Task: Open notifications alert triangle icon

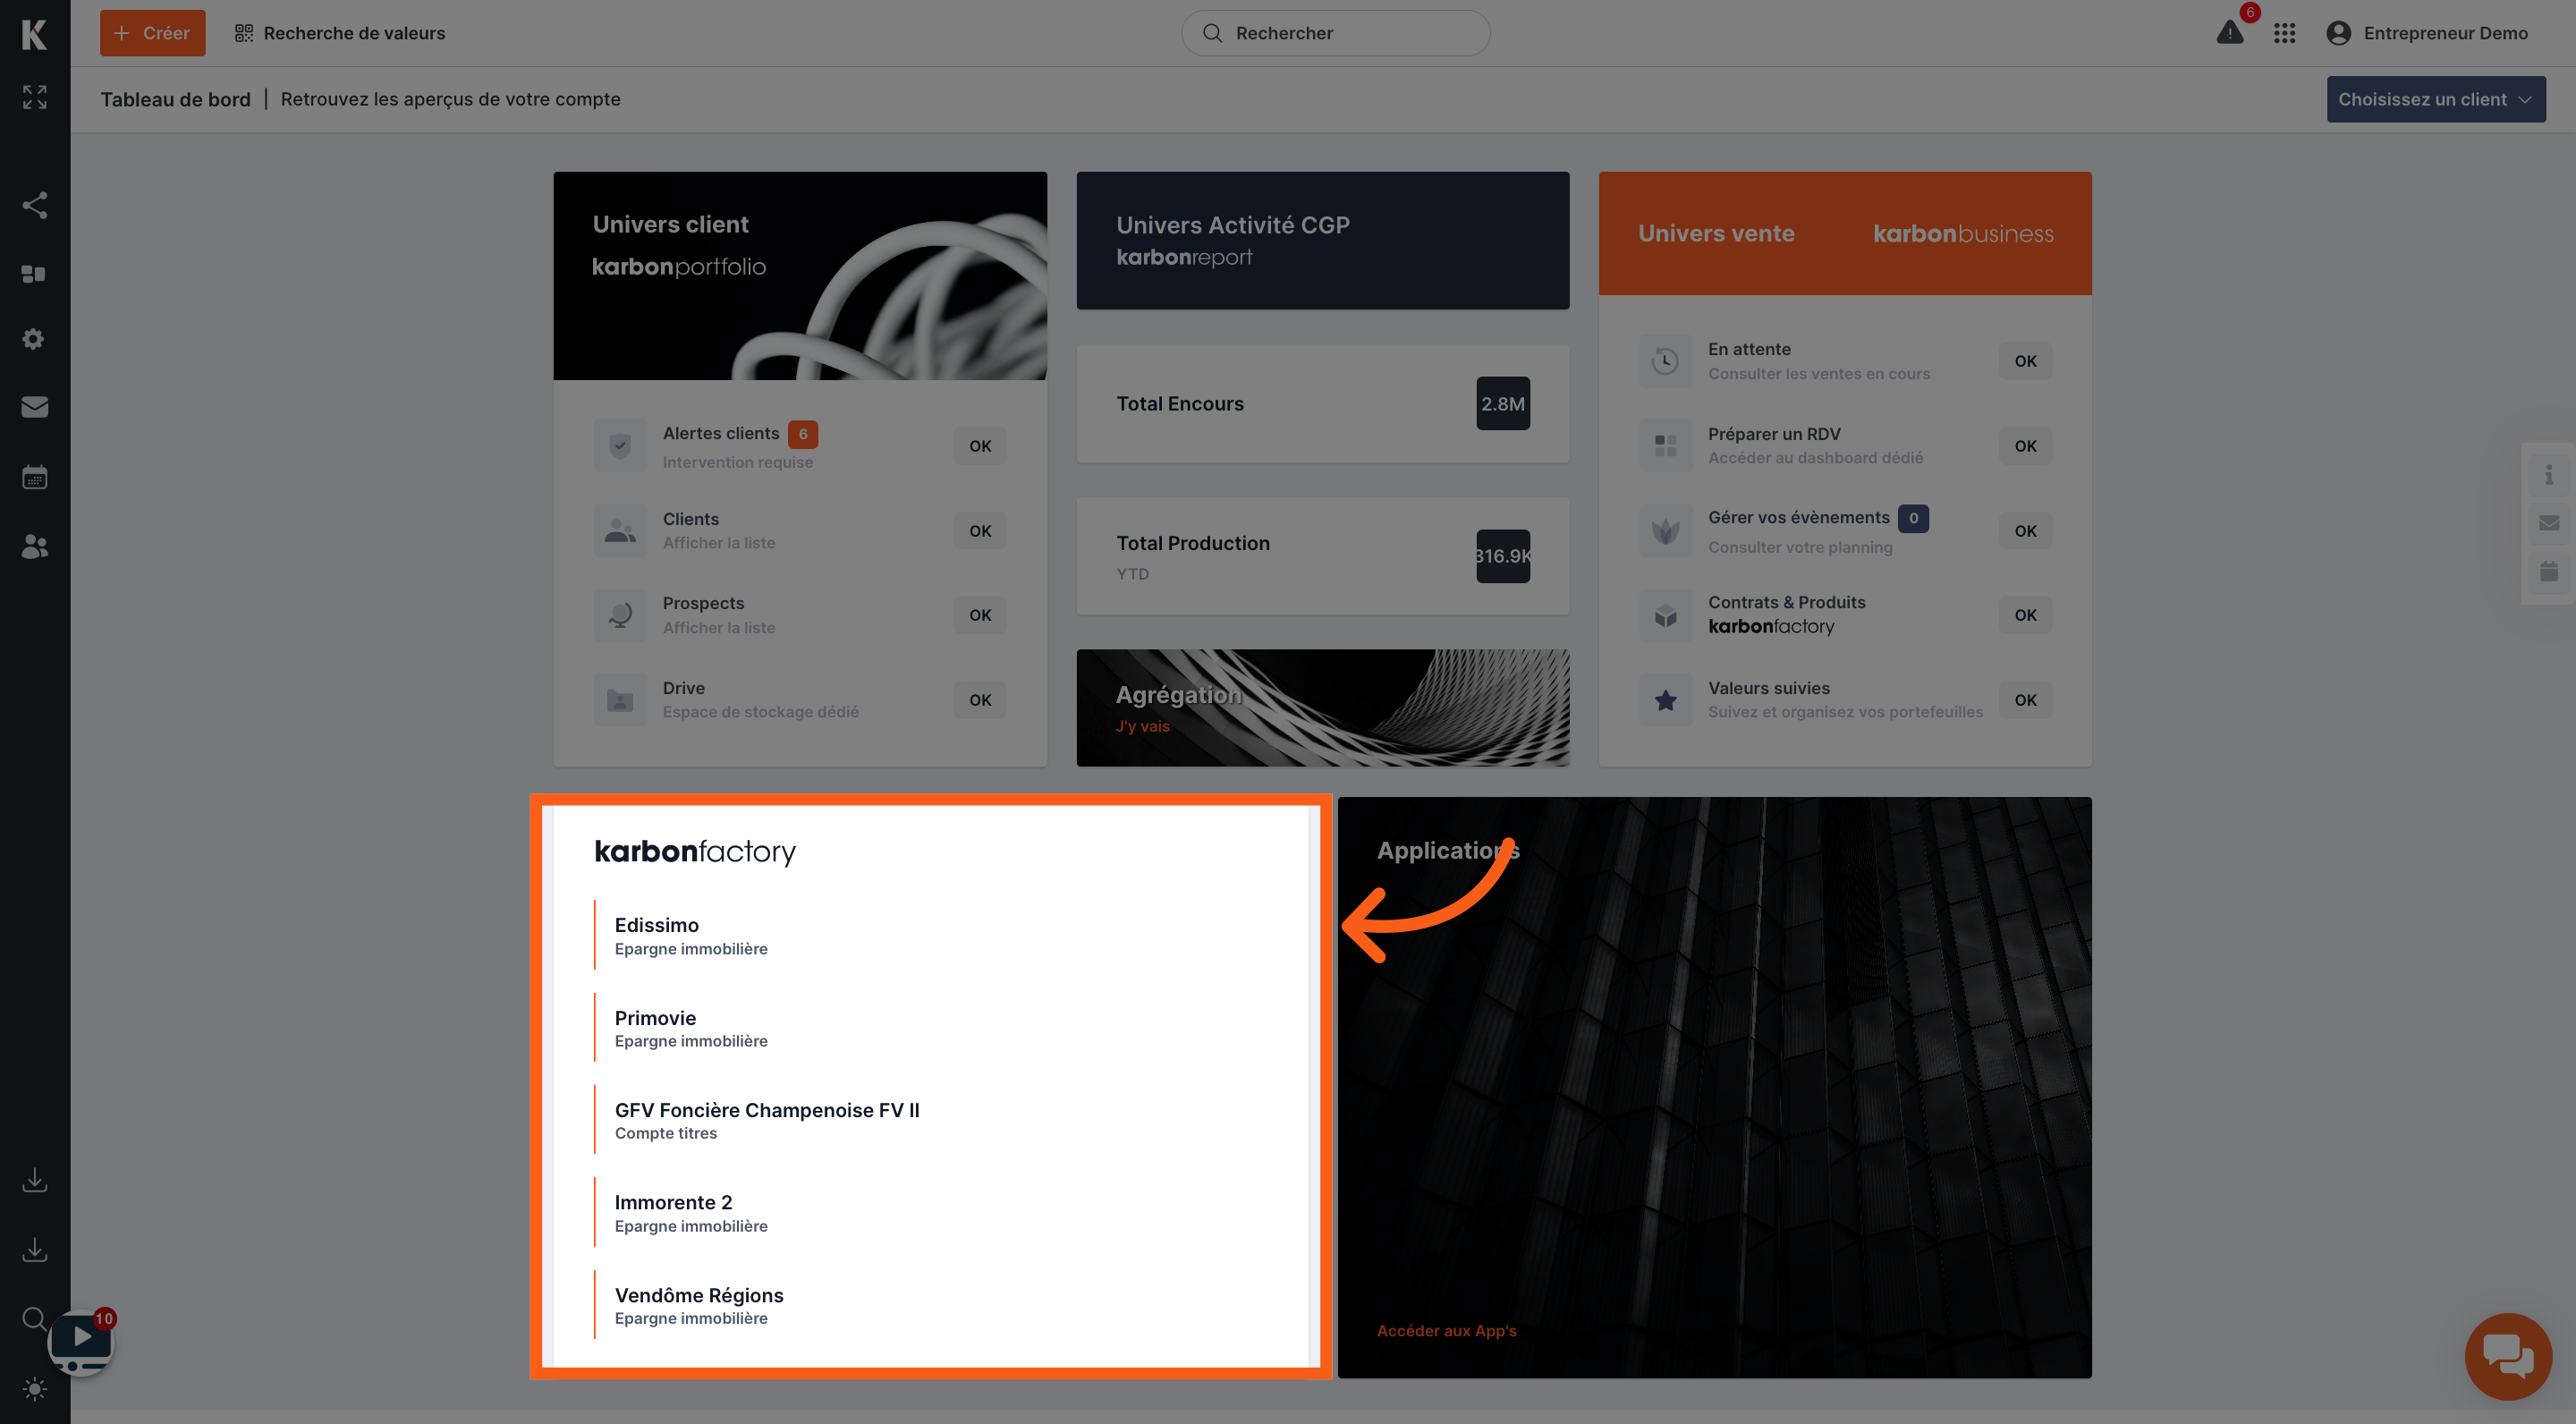Action: tap(2229, 33)
